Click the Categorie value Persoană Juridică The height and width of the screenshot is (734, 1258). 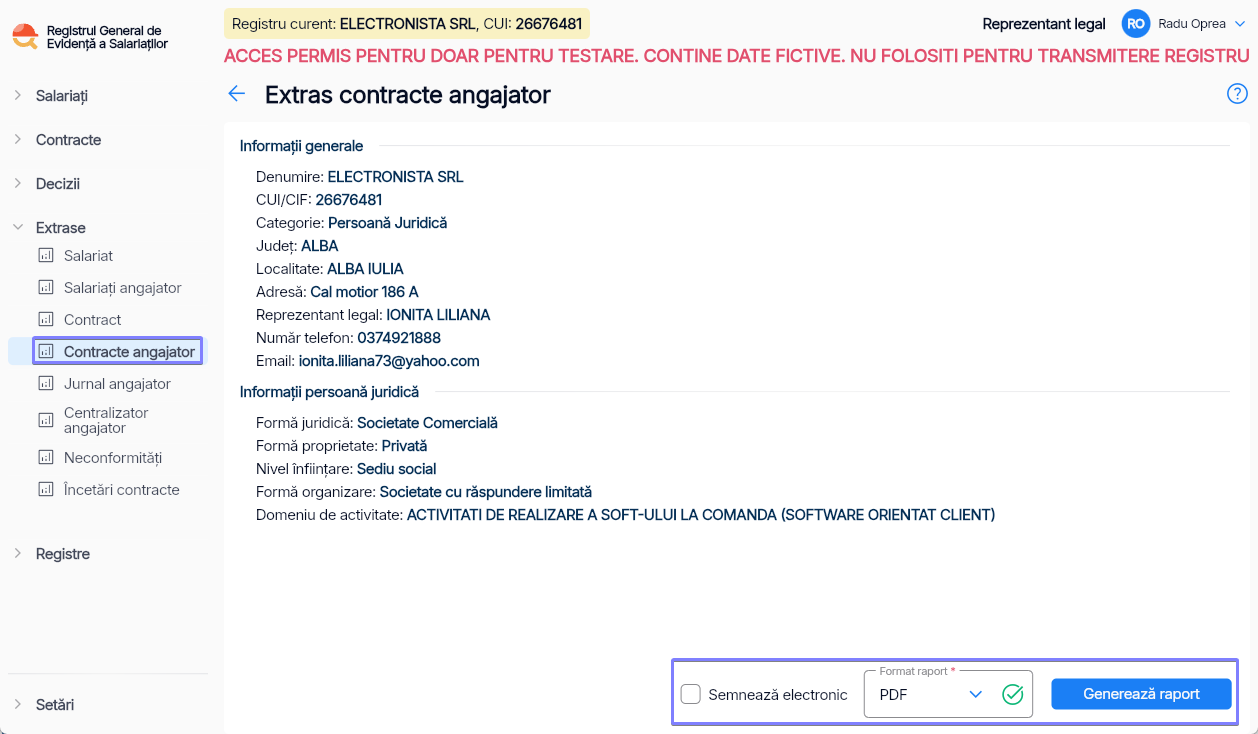tap(388, 223)
